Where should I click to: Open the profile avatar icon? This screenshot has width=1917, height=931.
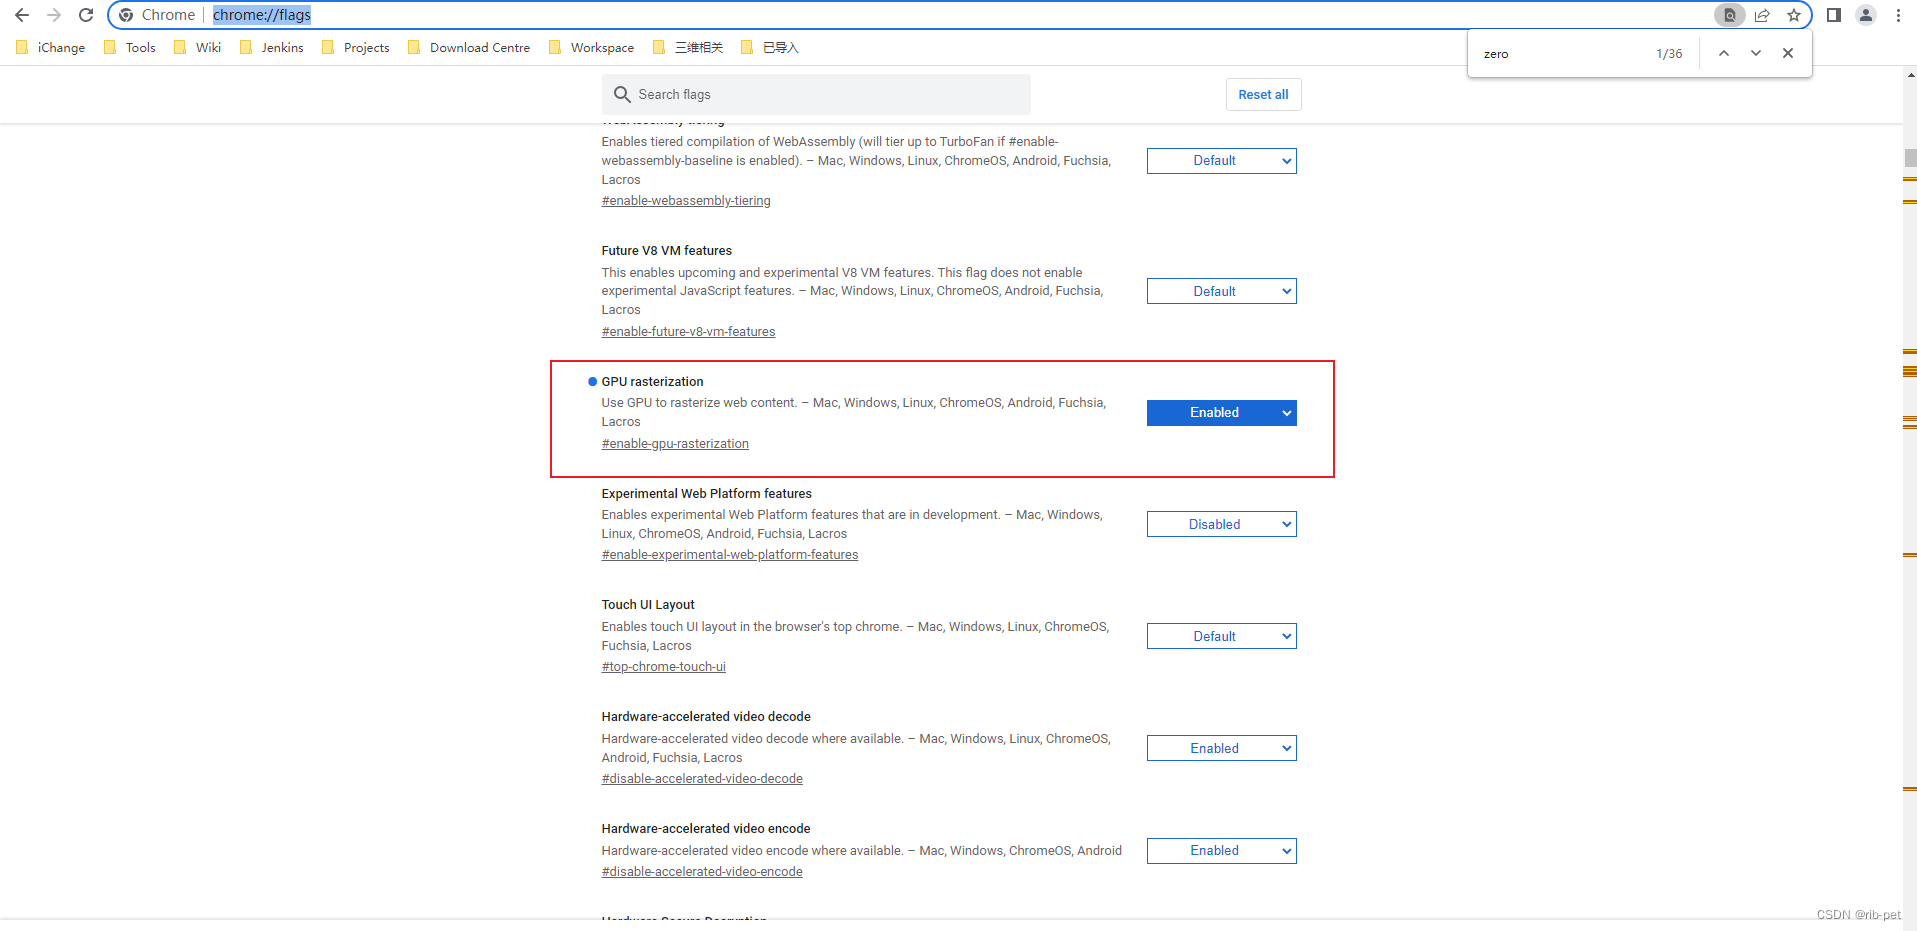(1866, 15)
